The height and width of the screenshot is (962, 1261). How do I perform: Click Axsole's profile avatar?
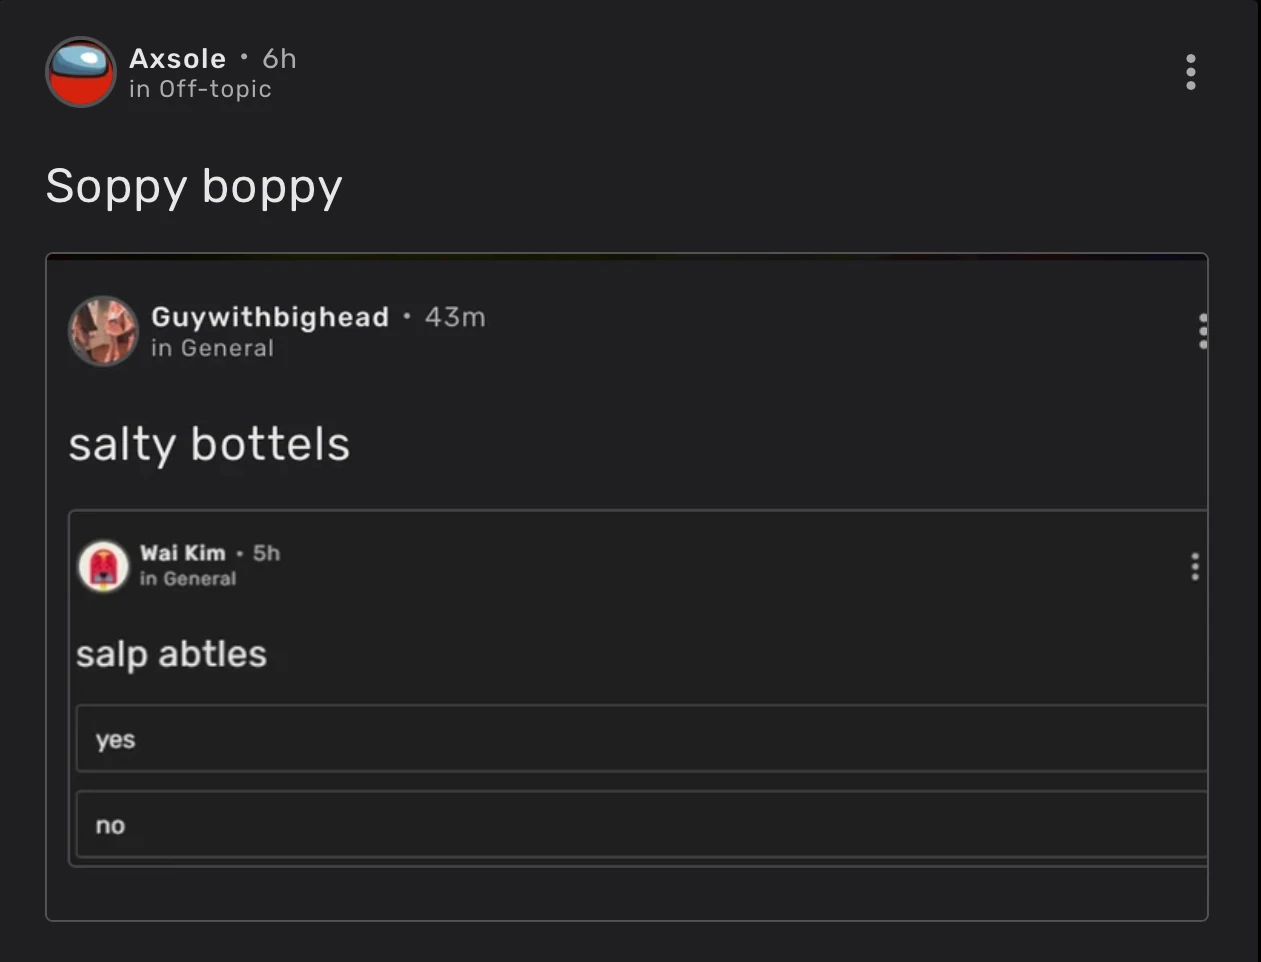coord(80,72)
